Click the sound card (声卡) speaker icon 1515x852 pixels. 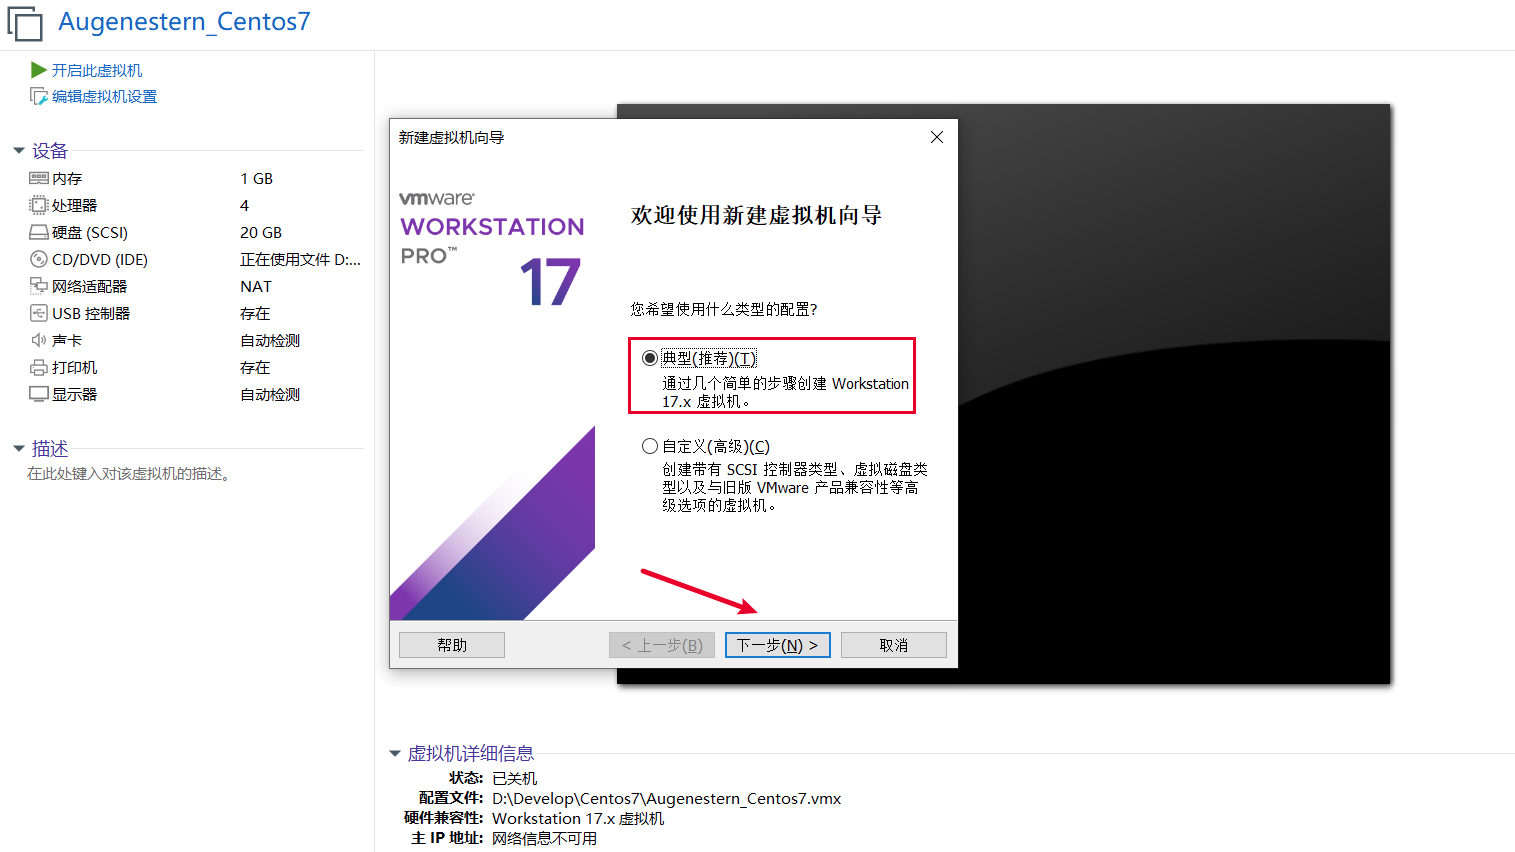[39, 340]
